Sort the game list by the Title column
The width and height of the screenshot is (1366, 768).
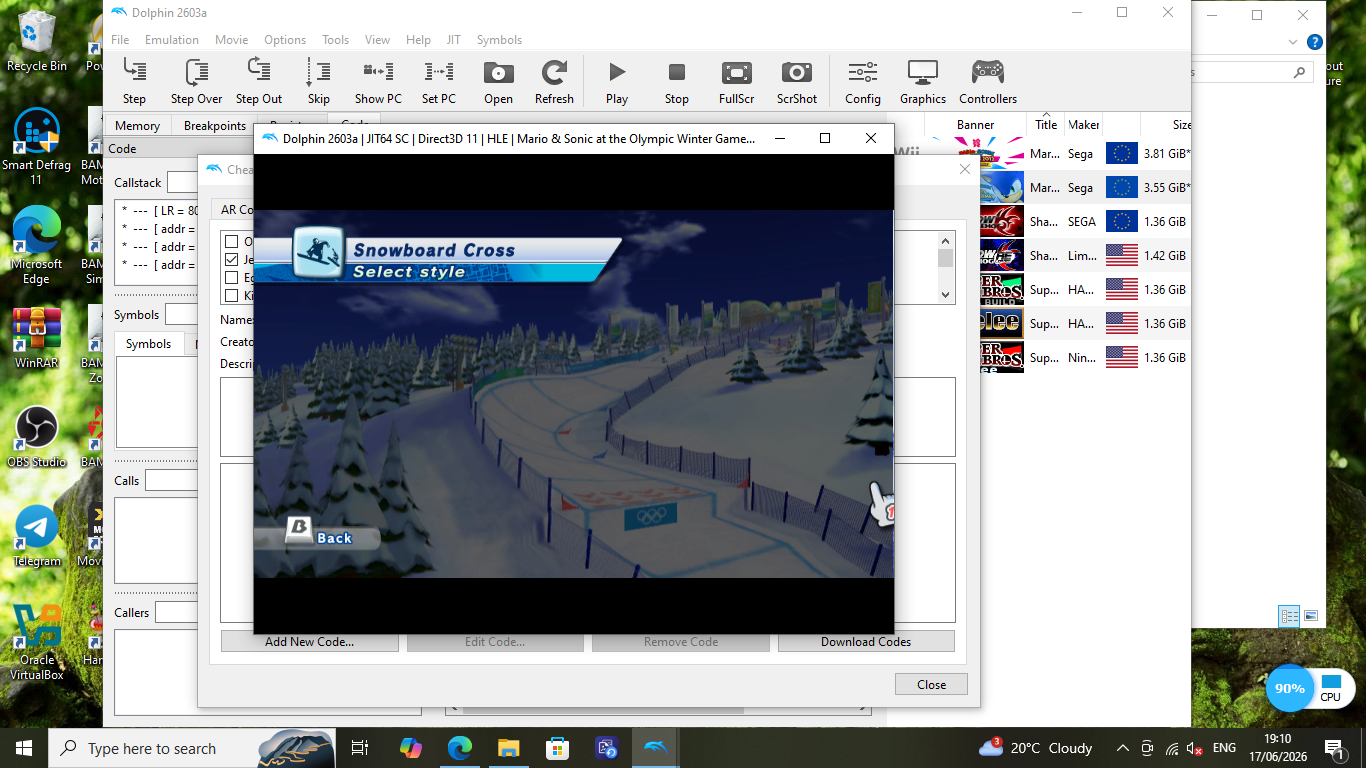pos(1046,125)
